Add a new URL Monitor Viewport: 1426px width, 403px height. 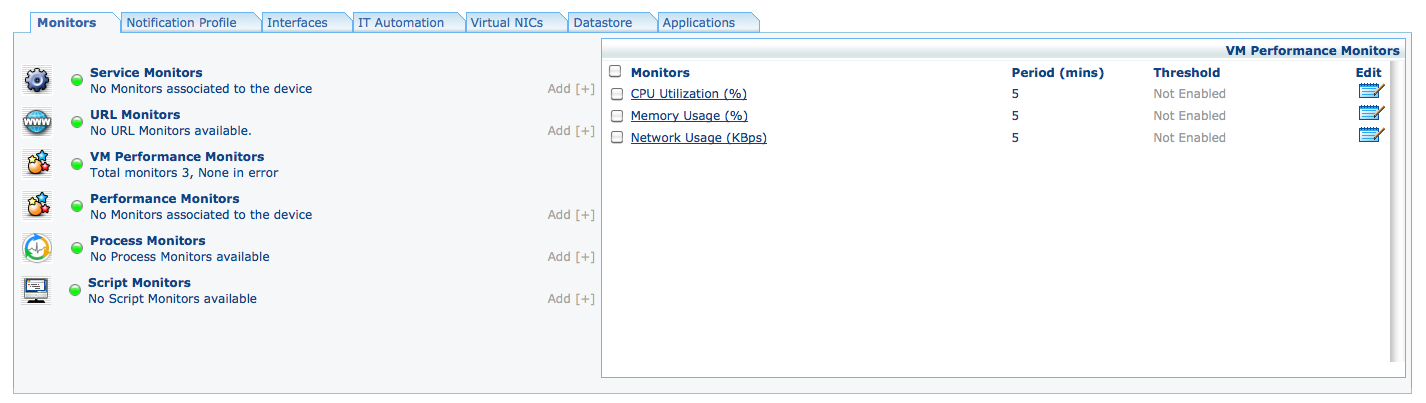(x=571, y=131)
